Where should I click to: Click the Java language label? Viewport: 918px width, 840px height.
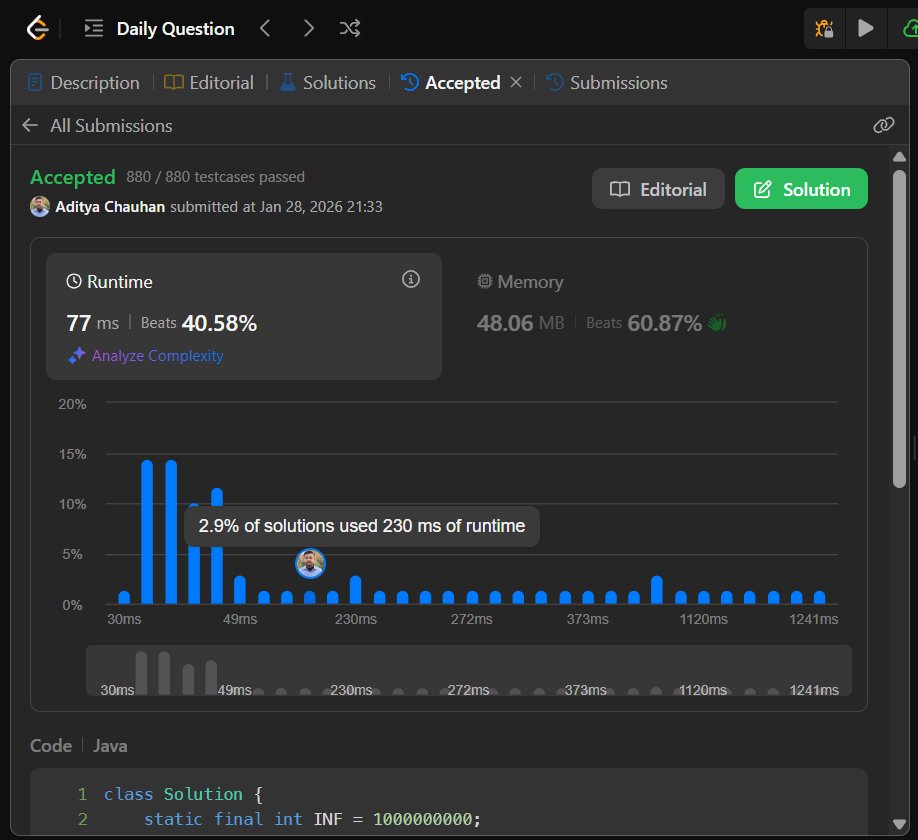pyautogui.click(x=110, y=746)
